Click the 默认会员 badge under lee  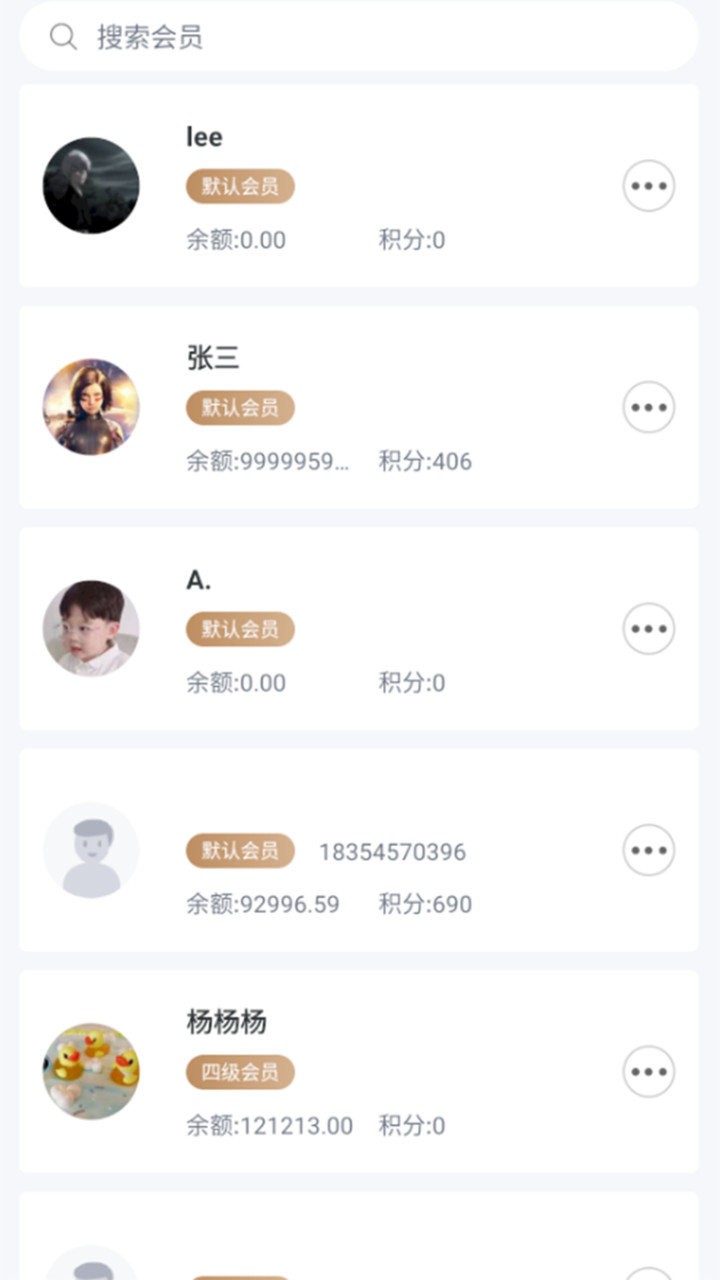click(x=240, y=186)
